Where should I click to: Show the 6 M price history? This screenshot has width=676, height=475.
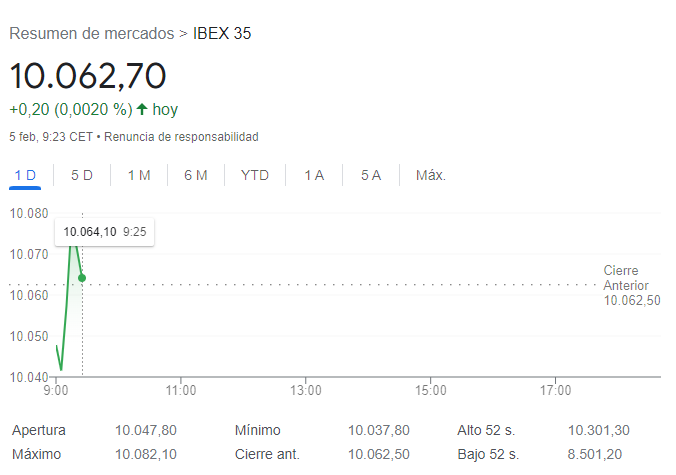(x=196, y=175)
